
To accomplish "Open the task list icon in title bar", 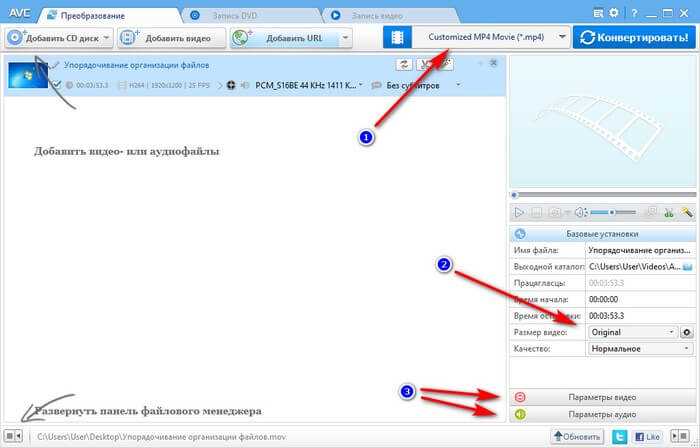I will click(x=598, y=13).
